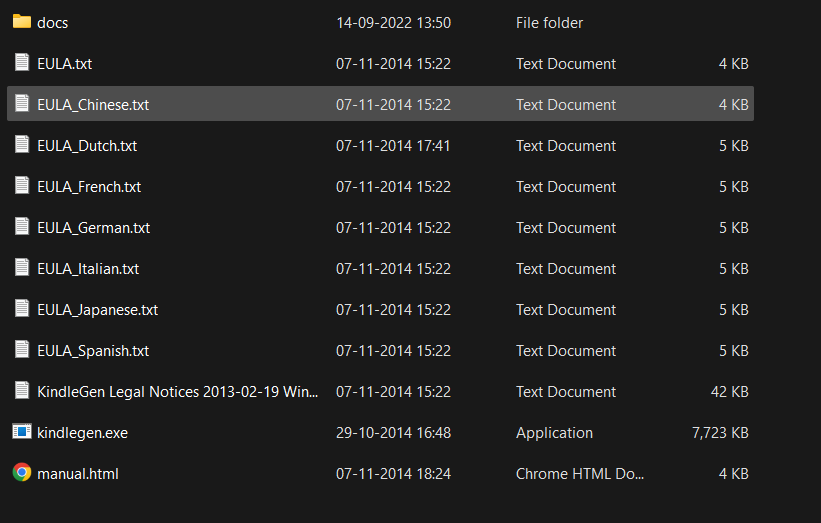Select the EULA_Spanish.txt file name

tap(93, 351)
